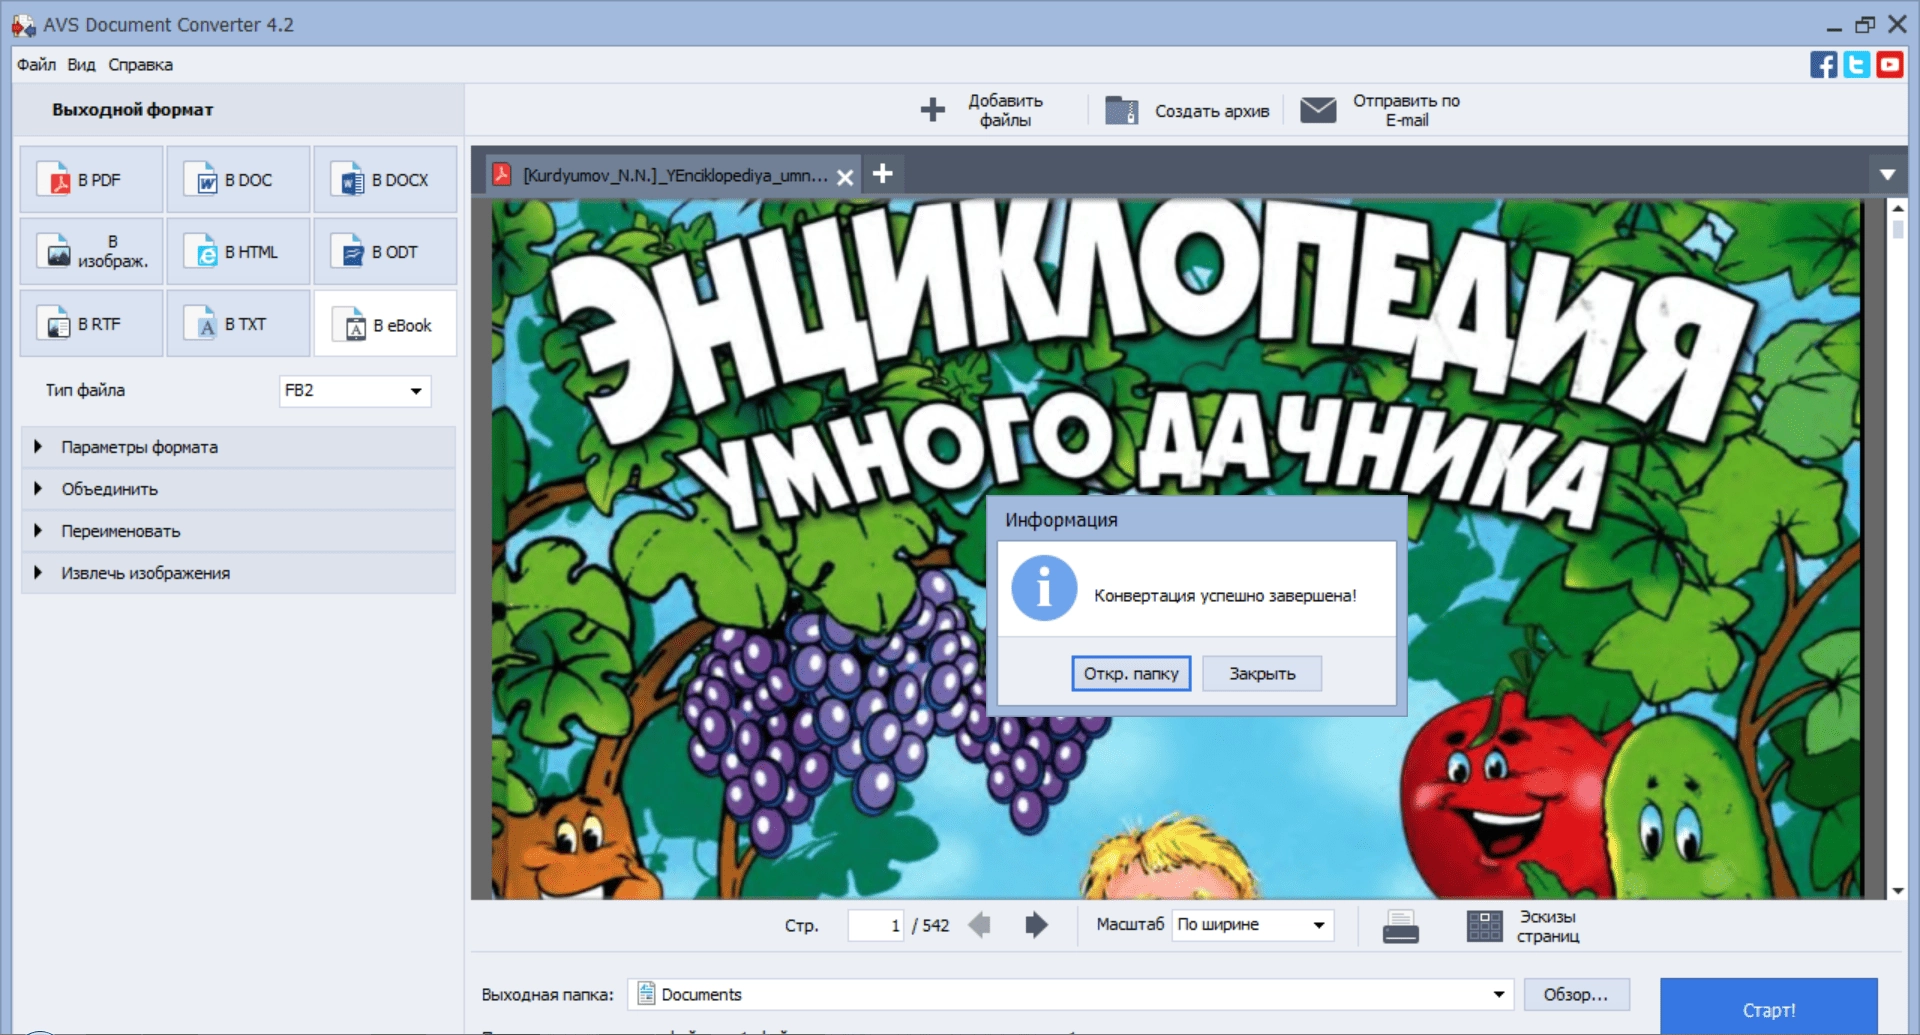Open the Facebook page icon

pos(1823,65)
